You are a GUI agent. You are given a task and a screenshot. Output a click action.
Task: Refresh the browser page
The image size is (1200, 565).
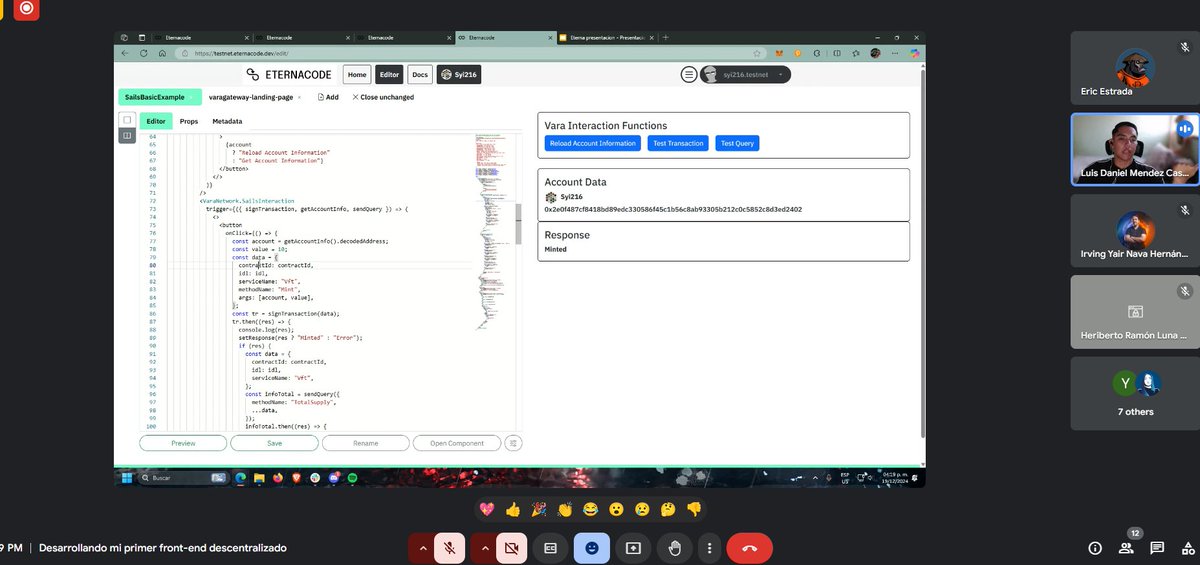(144, 53)
